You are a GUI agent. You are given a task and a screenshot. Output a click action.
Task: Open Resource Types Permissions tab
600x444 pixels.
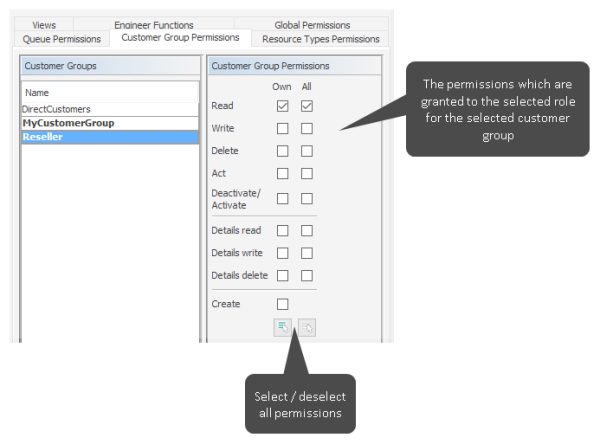click(x=320, y=39)
